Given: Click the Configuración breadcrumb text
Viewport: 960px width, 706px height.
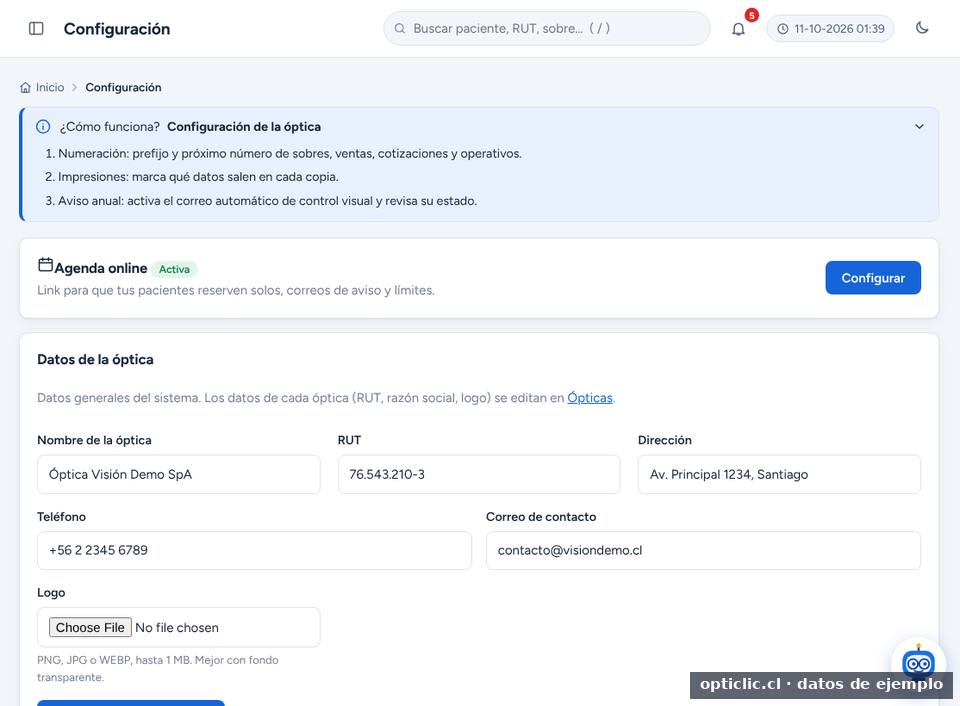Looking at the screenshot, I should [x=123, y=88].
